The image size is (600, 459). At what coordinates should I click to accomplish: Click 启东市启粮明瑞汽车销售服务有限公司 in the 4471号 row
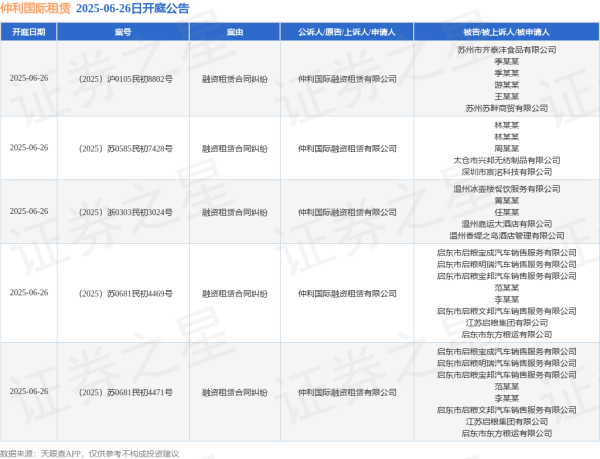pyautogui.click(x=507, y=363)
